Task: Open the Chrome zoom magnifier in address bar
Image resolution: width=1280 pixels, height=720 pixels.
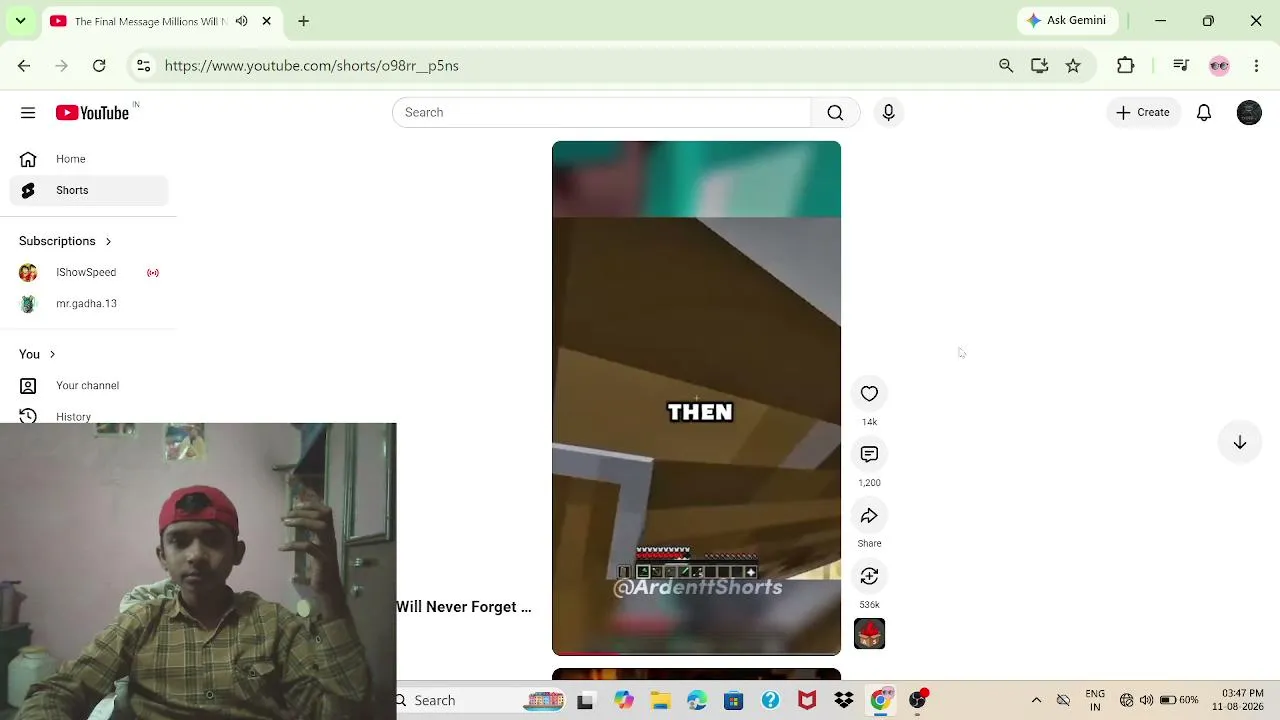Action: tap(1006, 66)
